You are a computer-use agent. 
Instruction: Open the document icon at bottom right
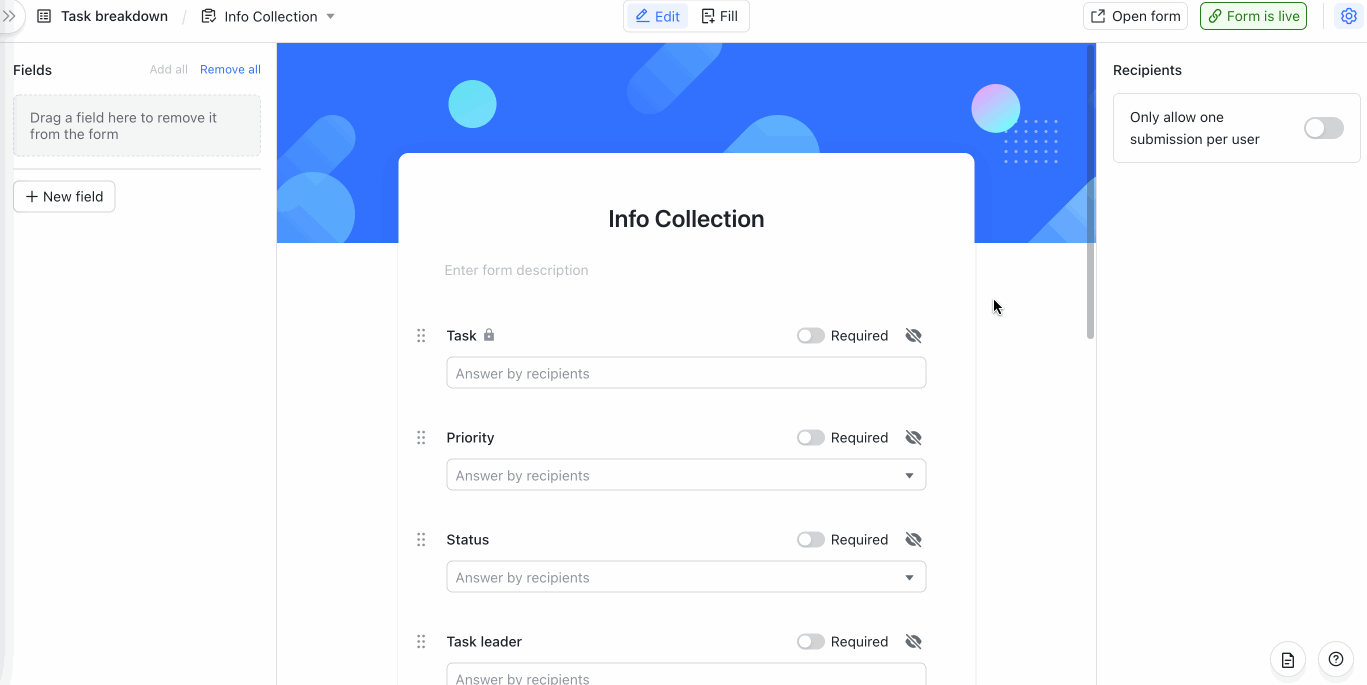point(1288,660)
